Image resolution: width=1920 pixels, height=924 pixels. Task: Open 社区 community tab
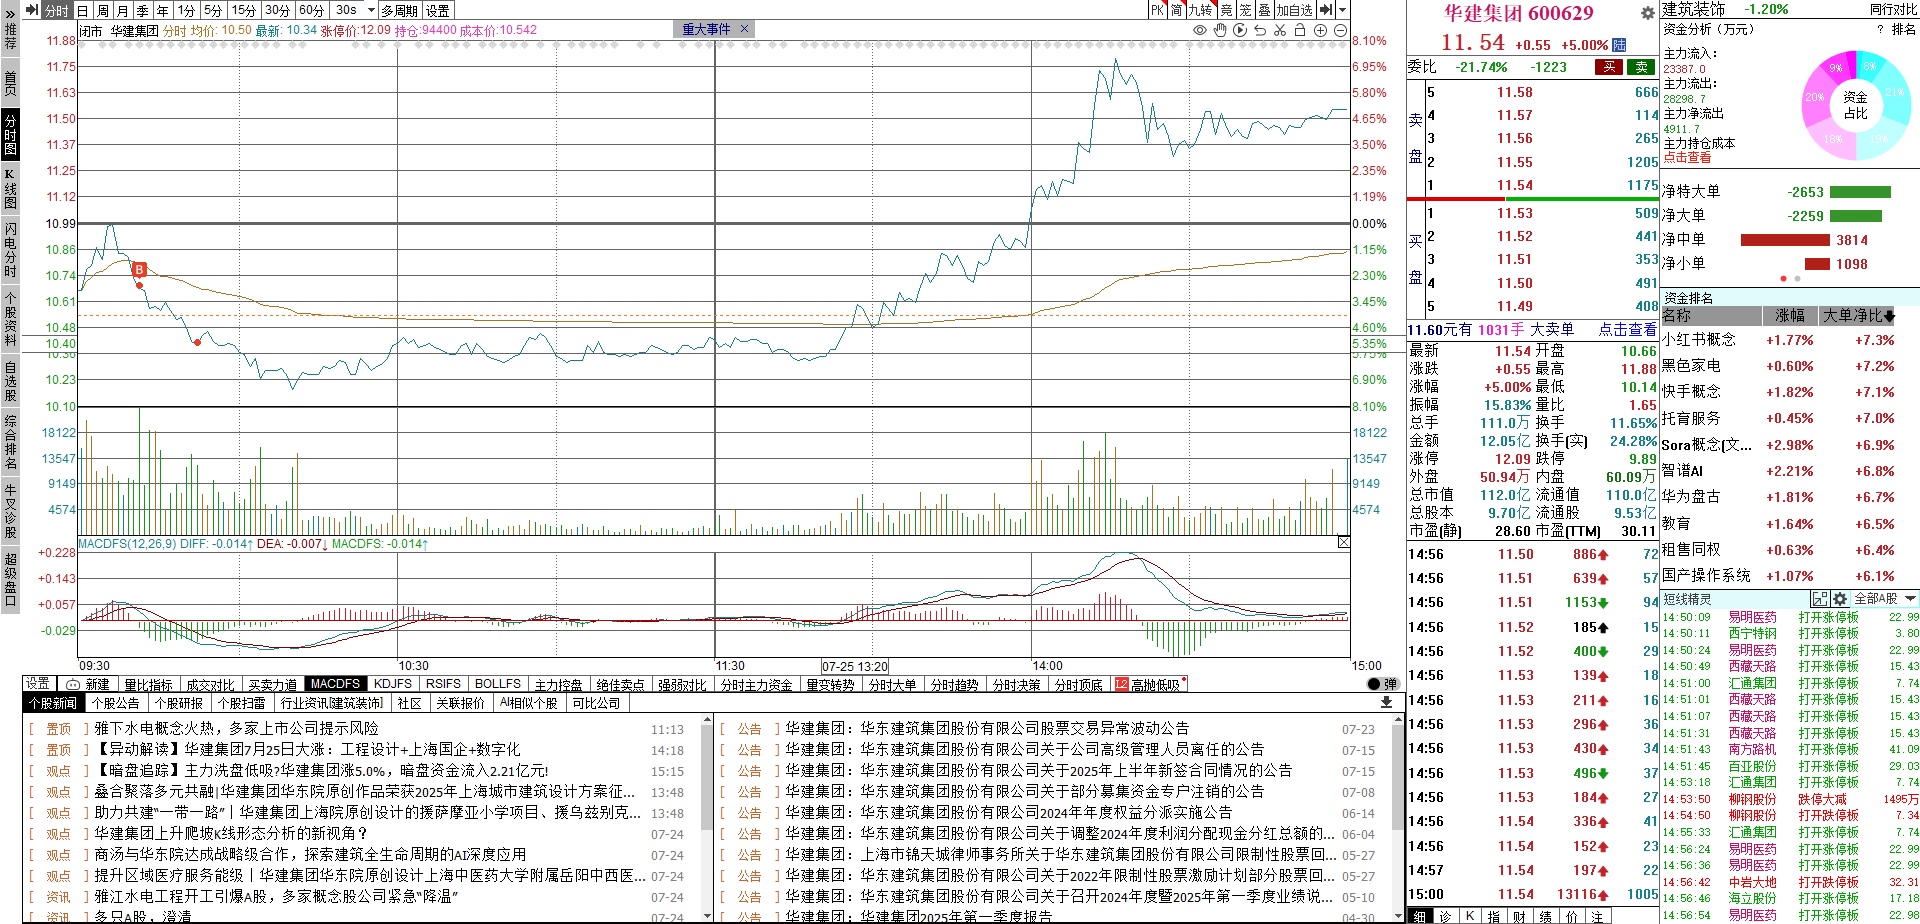(410, 703)
